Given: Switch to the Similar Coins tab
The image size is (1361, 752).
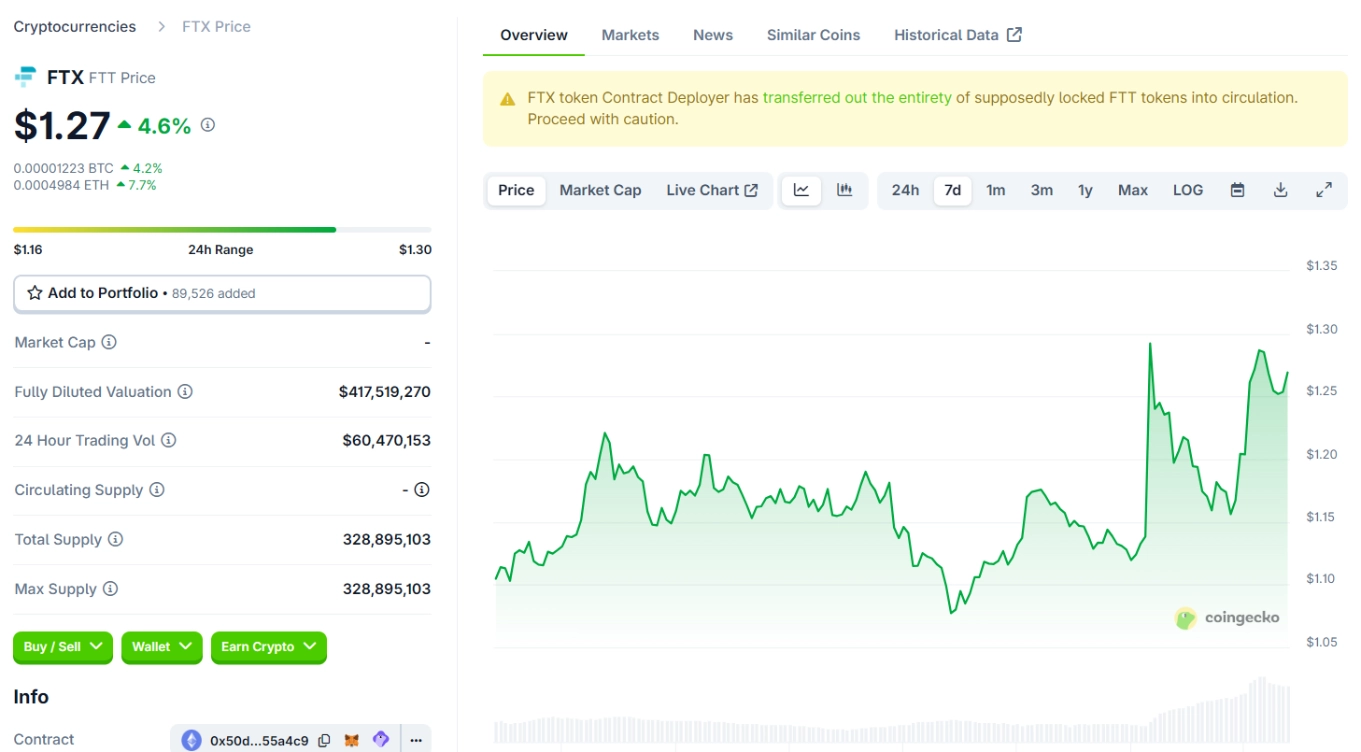Looking at the screenshot, I should 813,35.
